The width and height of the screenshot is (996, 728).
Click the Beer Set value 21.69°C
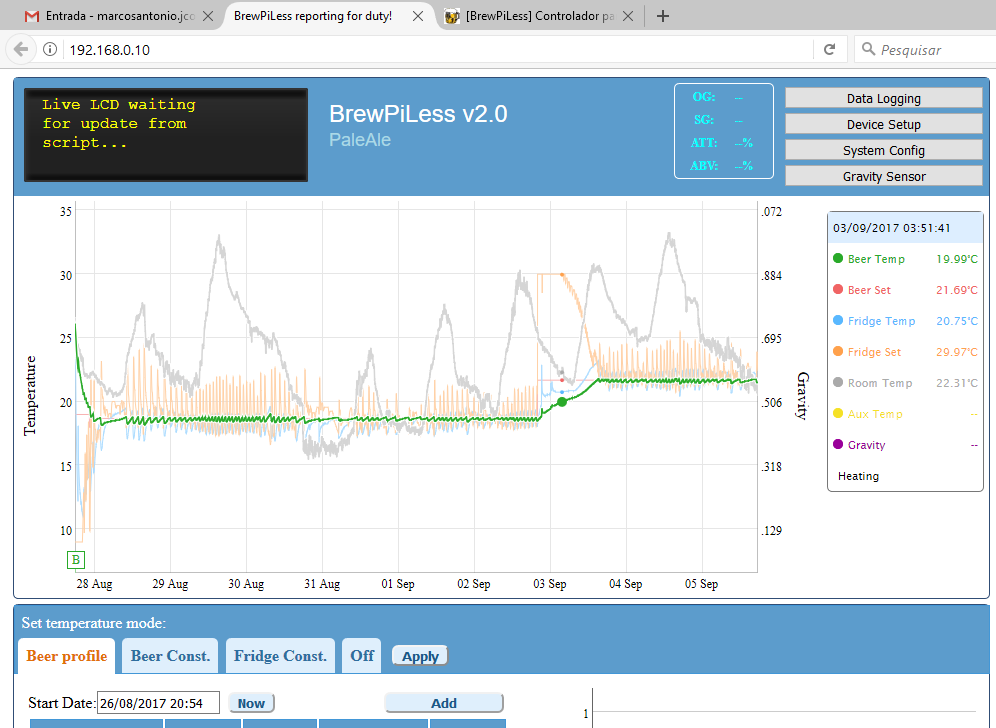point(957,290)
